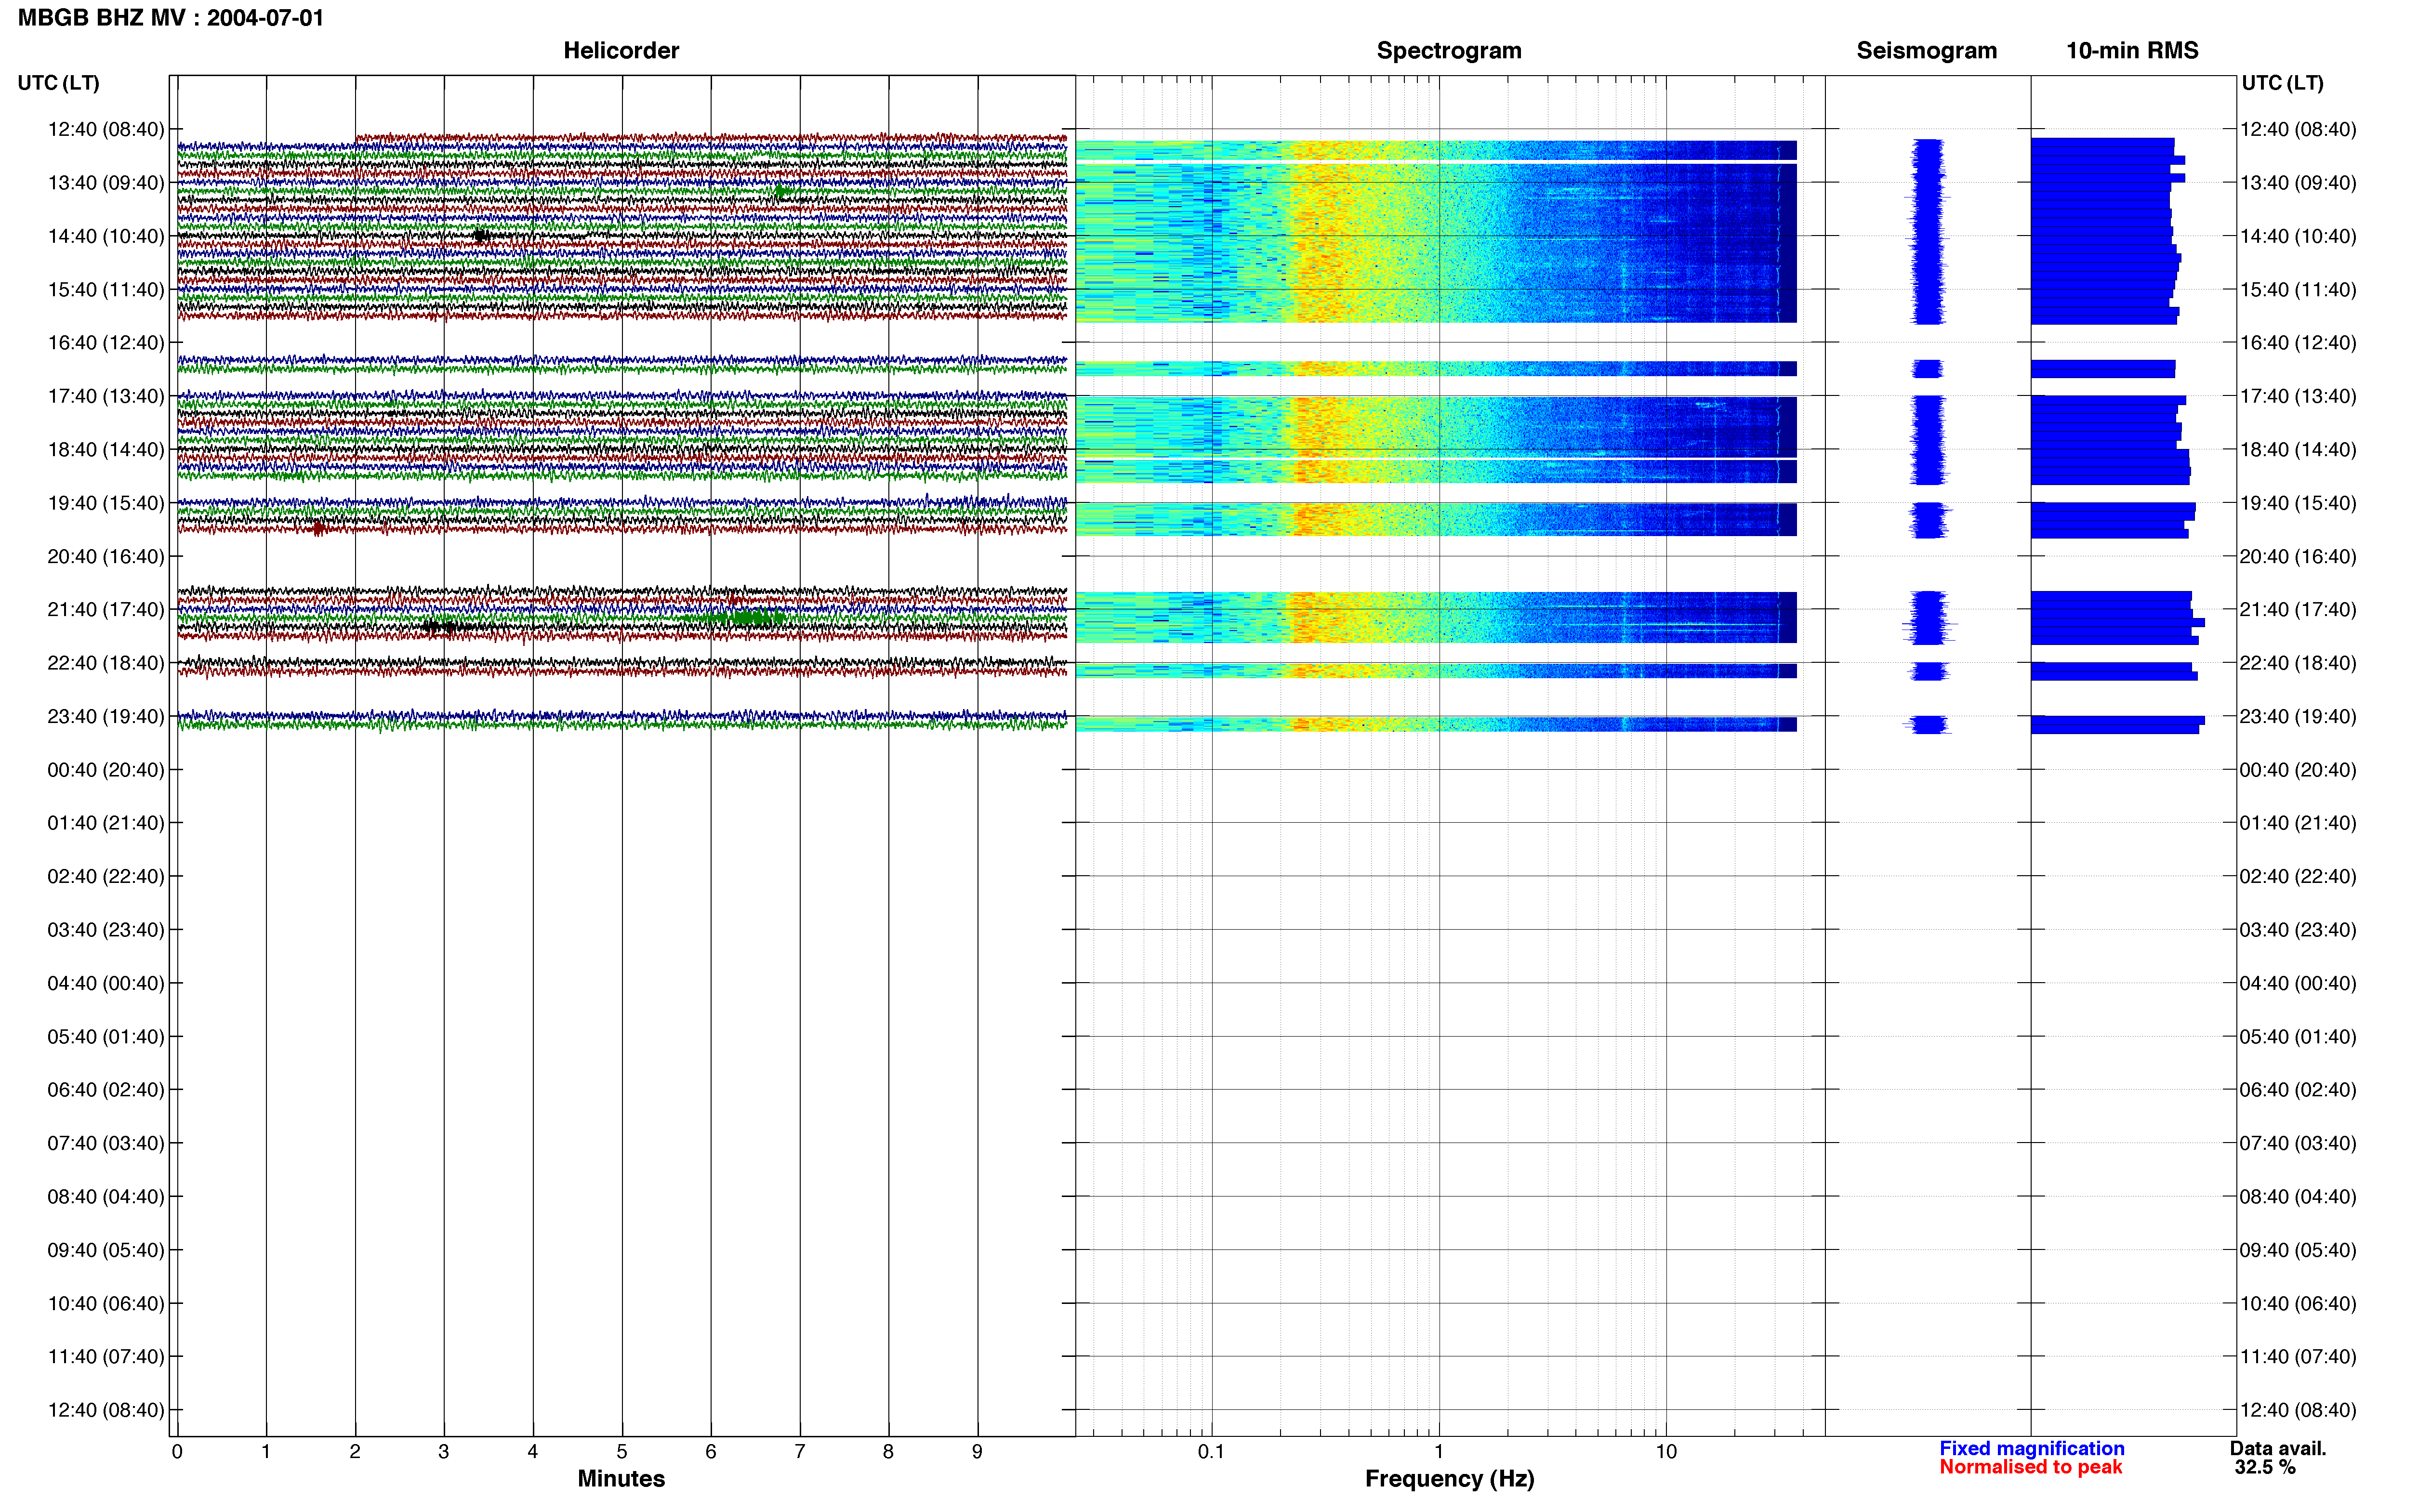Click right time label '15:40 (11:40)'

click(2298, 290)
